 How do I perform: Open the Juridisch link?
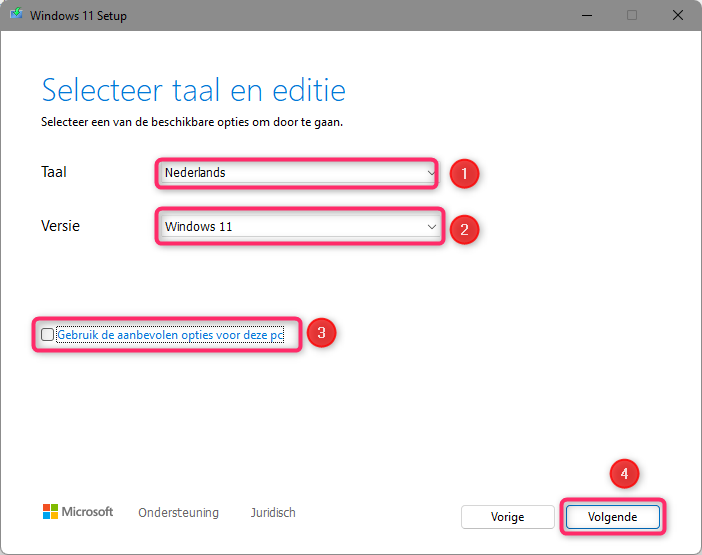click(x=273, y=512)
